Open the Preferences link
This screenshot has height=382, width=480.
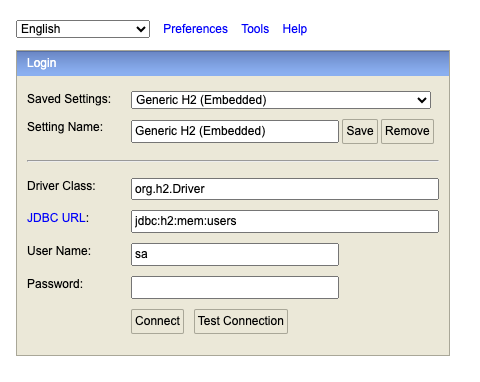click(195, 29)
